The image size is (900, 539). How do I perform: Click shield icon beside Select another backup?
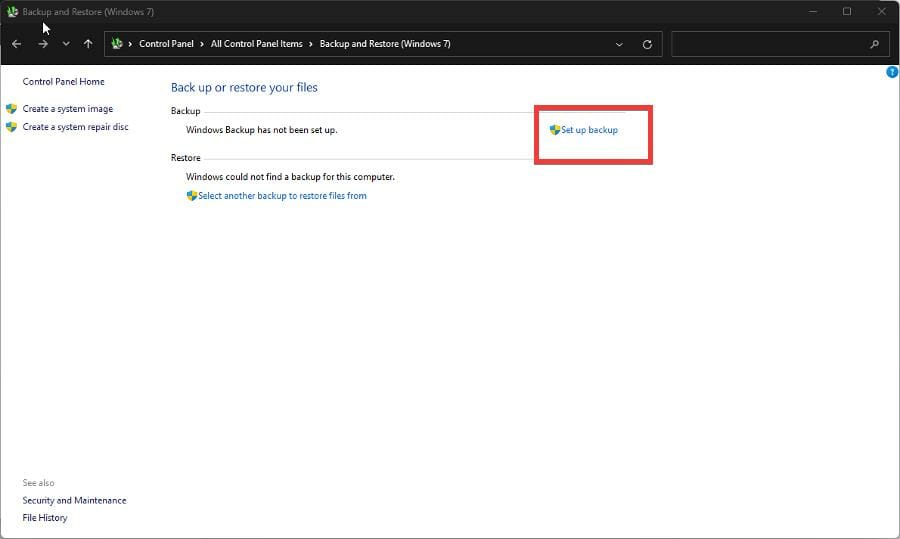[192, 196]
